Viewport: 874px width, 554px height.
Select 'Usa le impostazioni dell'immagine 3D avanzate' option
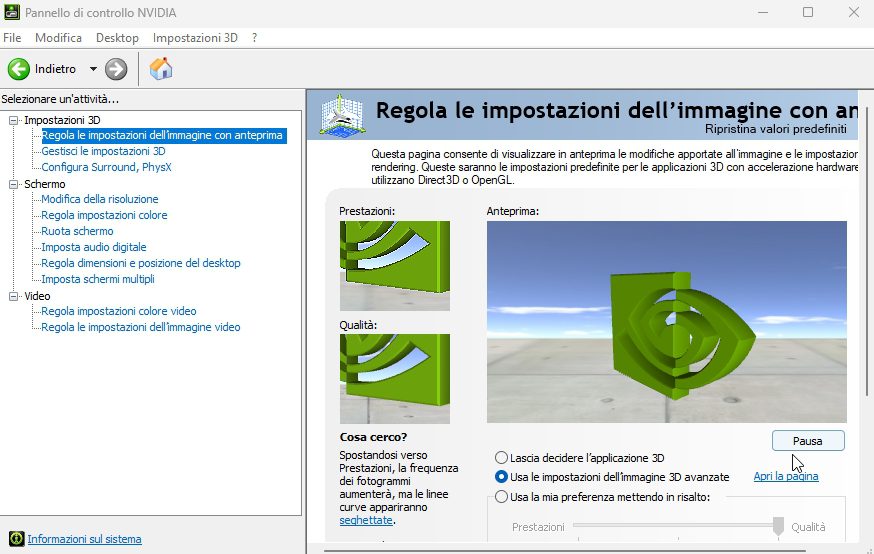(501, 477)
